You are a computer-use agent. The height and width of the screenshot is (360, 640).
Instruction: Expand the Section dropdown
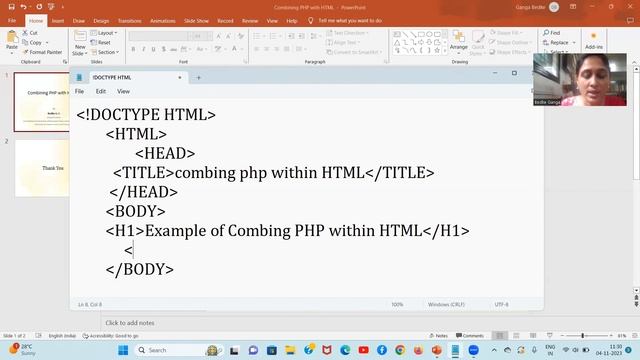tap(105, 52)
